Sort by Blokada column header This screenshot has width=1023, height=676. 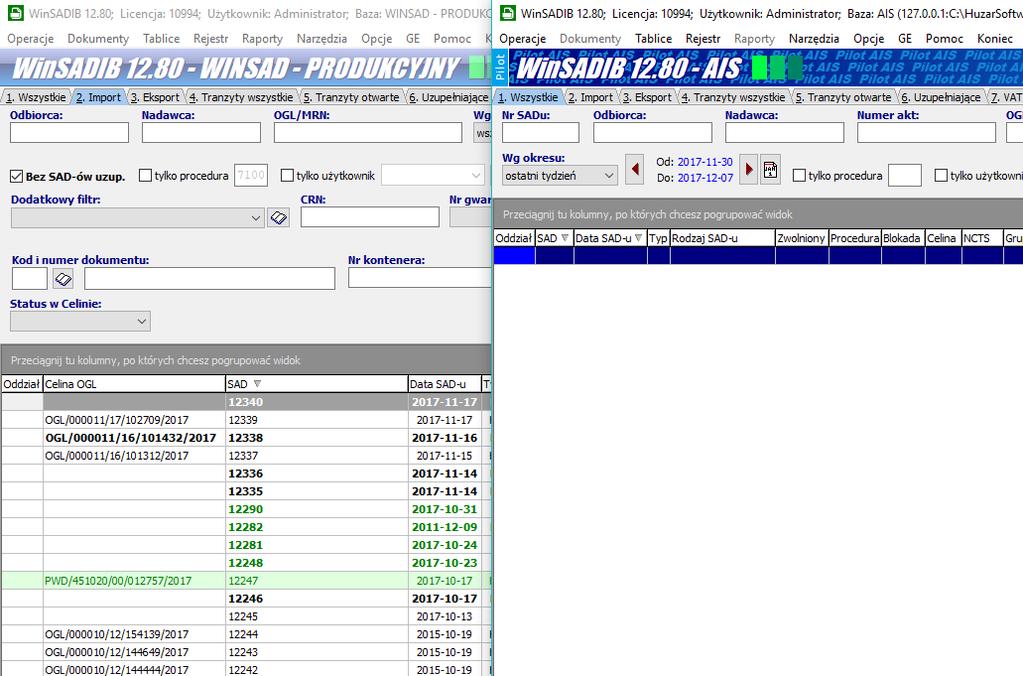tap(903, 238)
